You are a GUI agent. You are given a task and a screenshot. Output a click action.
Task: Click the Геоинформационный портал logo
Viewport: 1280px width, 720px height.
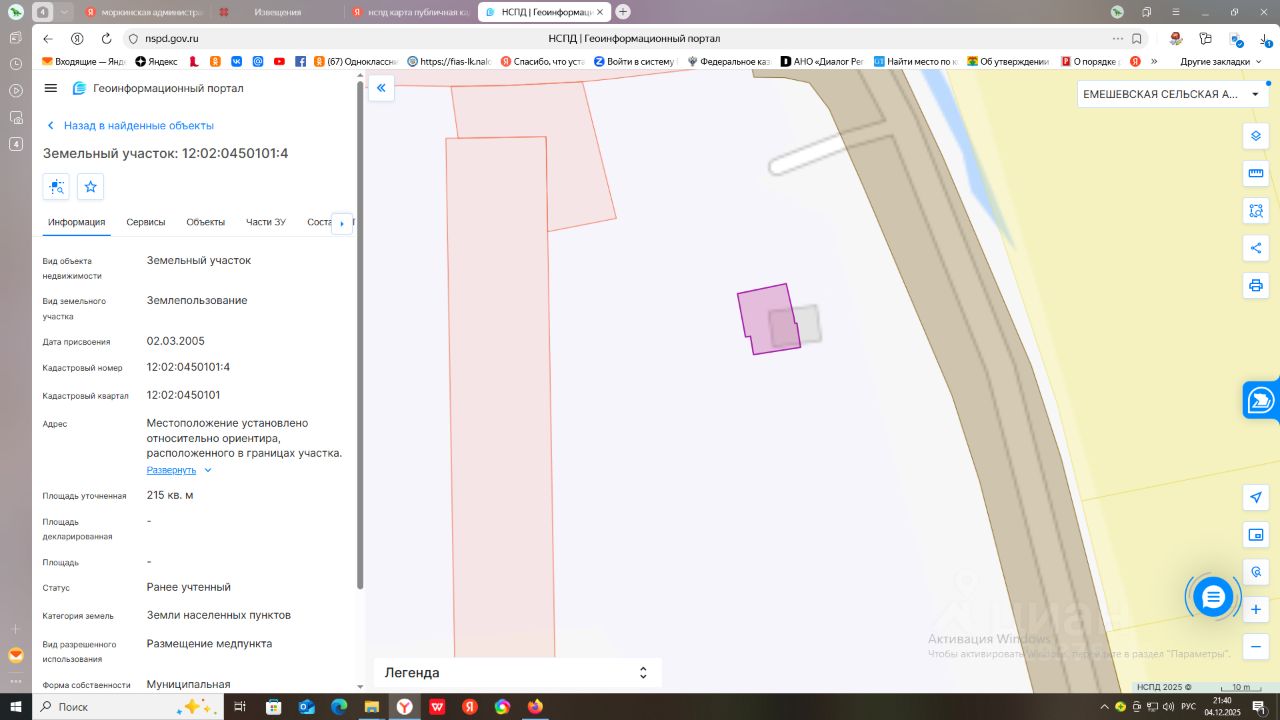tap(158, 88)
